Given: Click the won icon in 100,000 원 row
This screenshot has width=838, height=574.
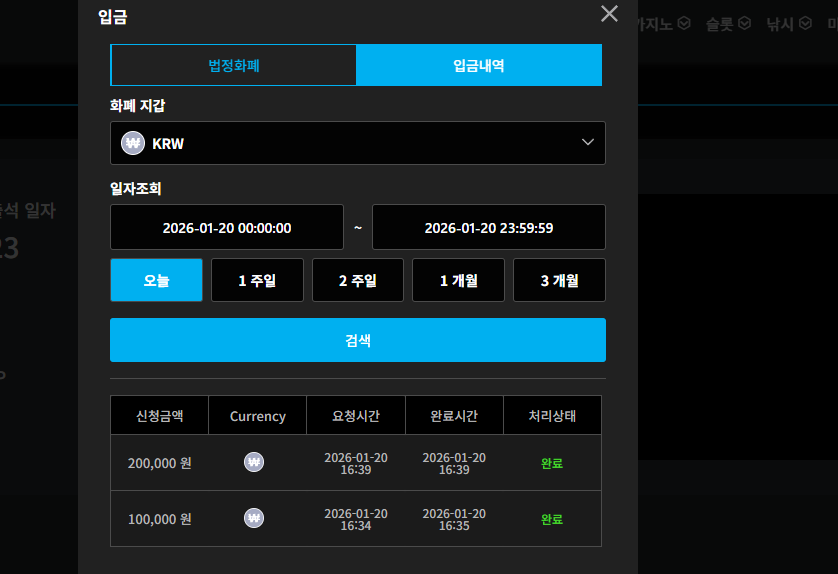Looking at the screenshot, I should point(254,518).
